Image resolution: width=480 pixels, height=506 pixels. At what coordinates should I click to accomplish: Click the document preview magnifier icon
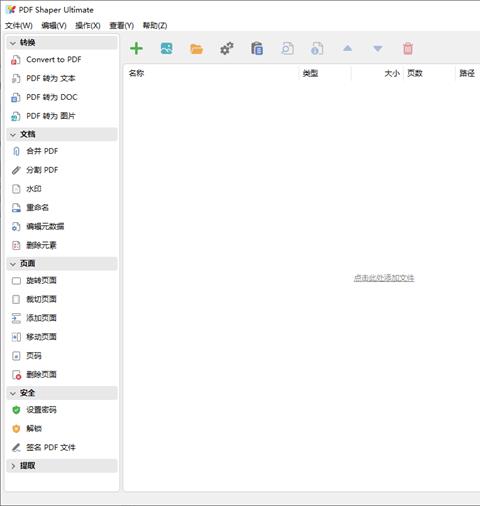pos(287,49)
